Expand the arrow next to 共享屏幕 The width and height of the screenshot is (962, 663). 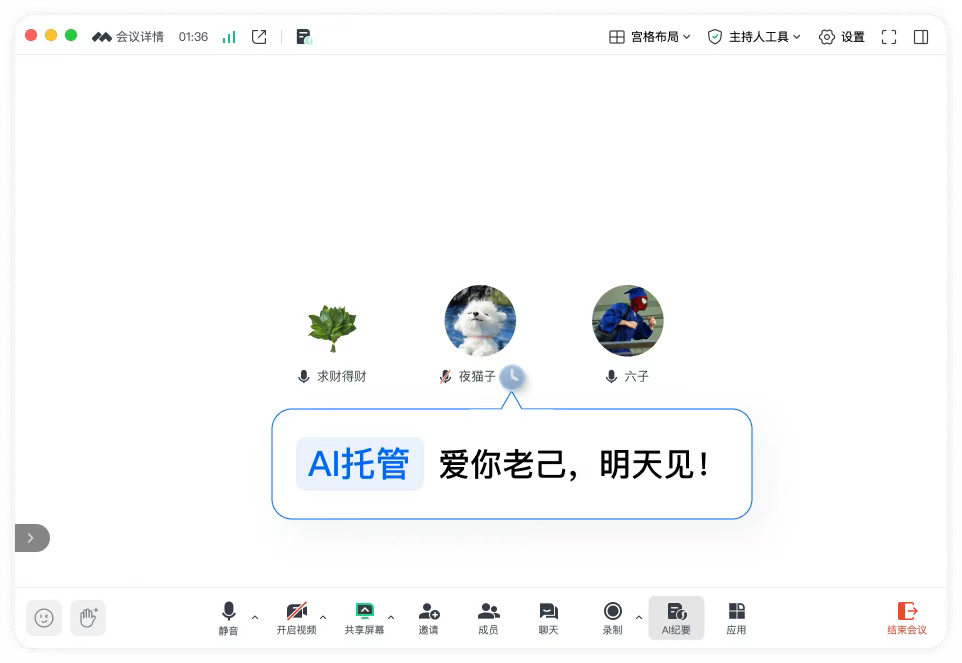click(391, 617)
